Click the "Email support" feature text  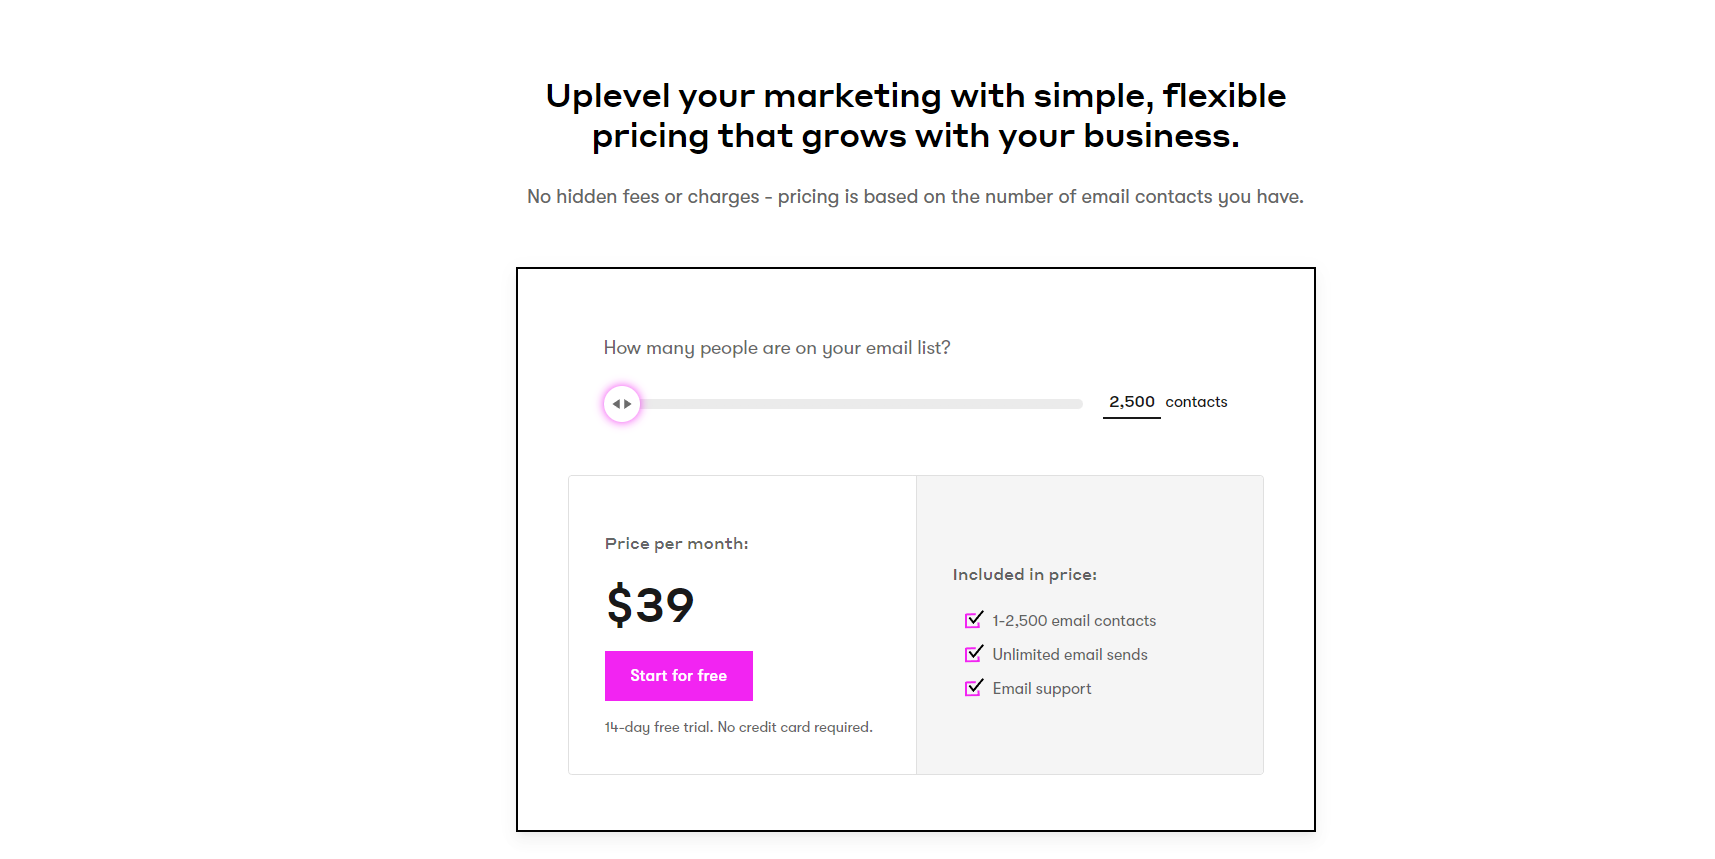[1042, 689]
